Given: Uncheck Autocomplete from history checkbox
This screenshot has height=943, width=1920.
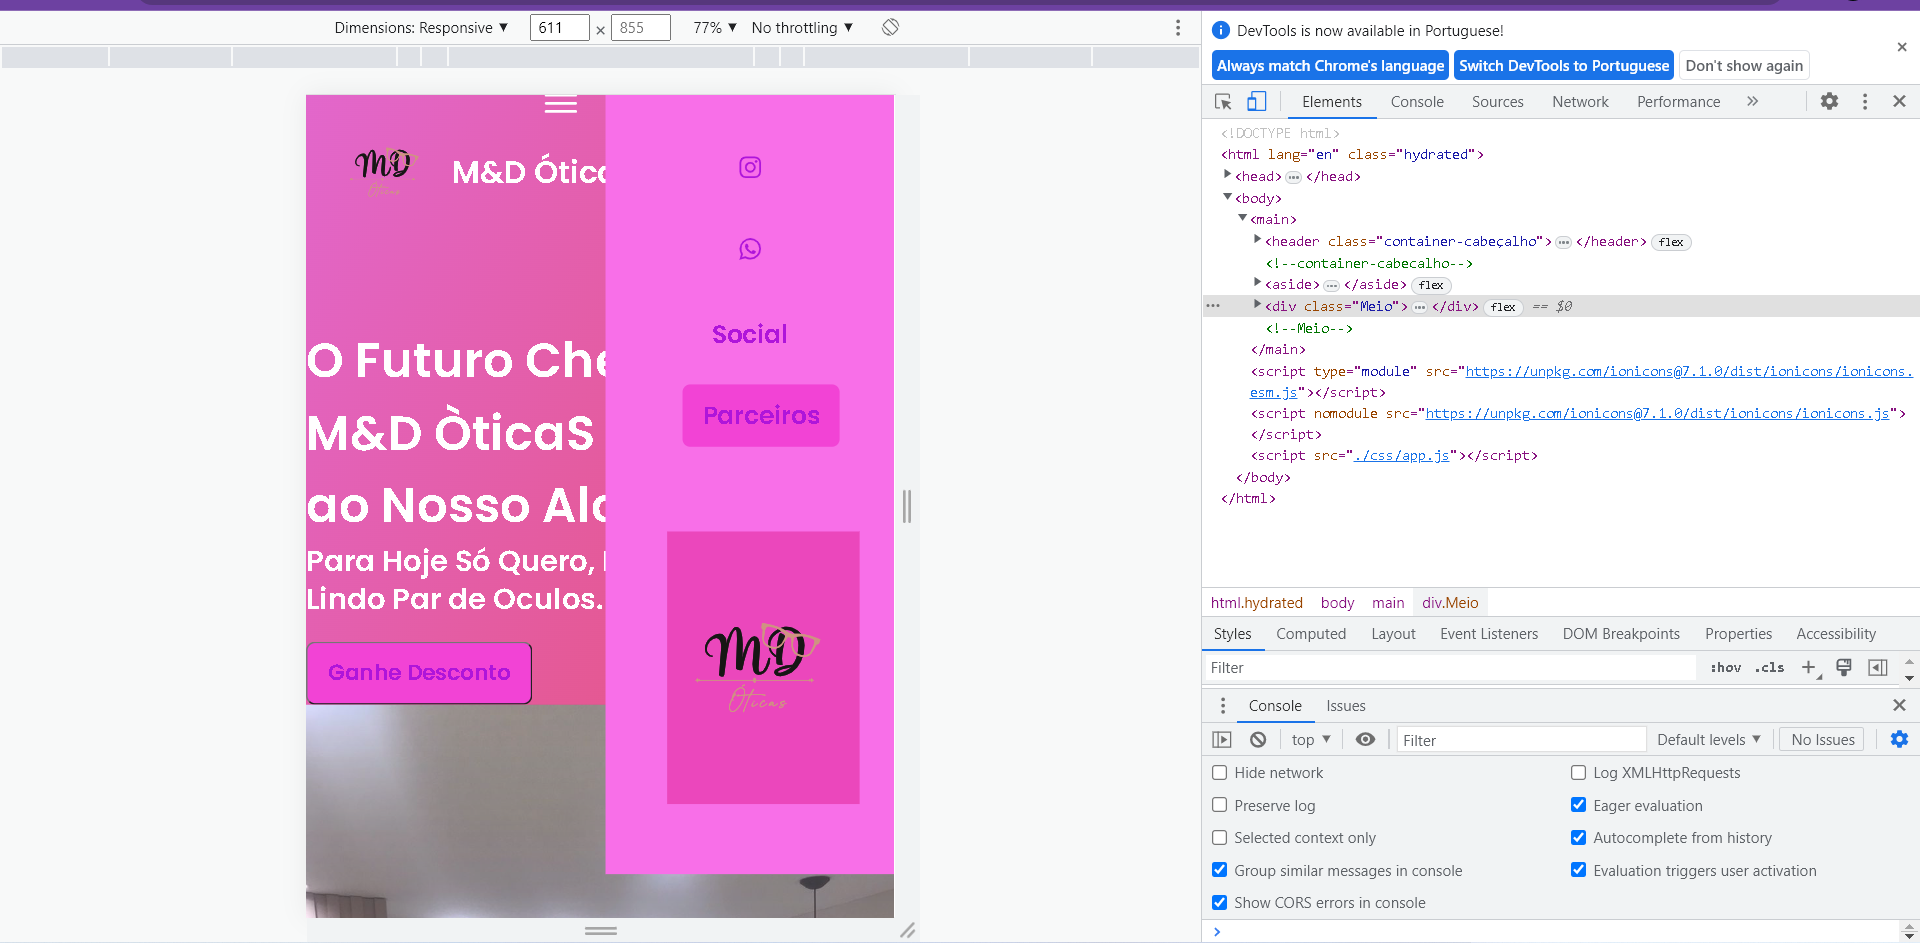Looking at the screenshot, I should [x=1579, y=837].
